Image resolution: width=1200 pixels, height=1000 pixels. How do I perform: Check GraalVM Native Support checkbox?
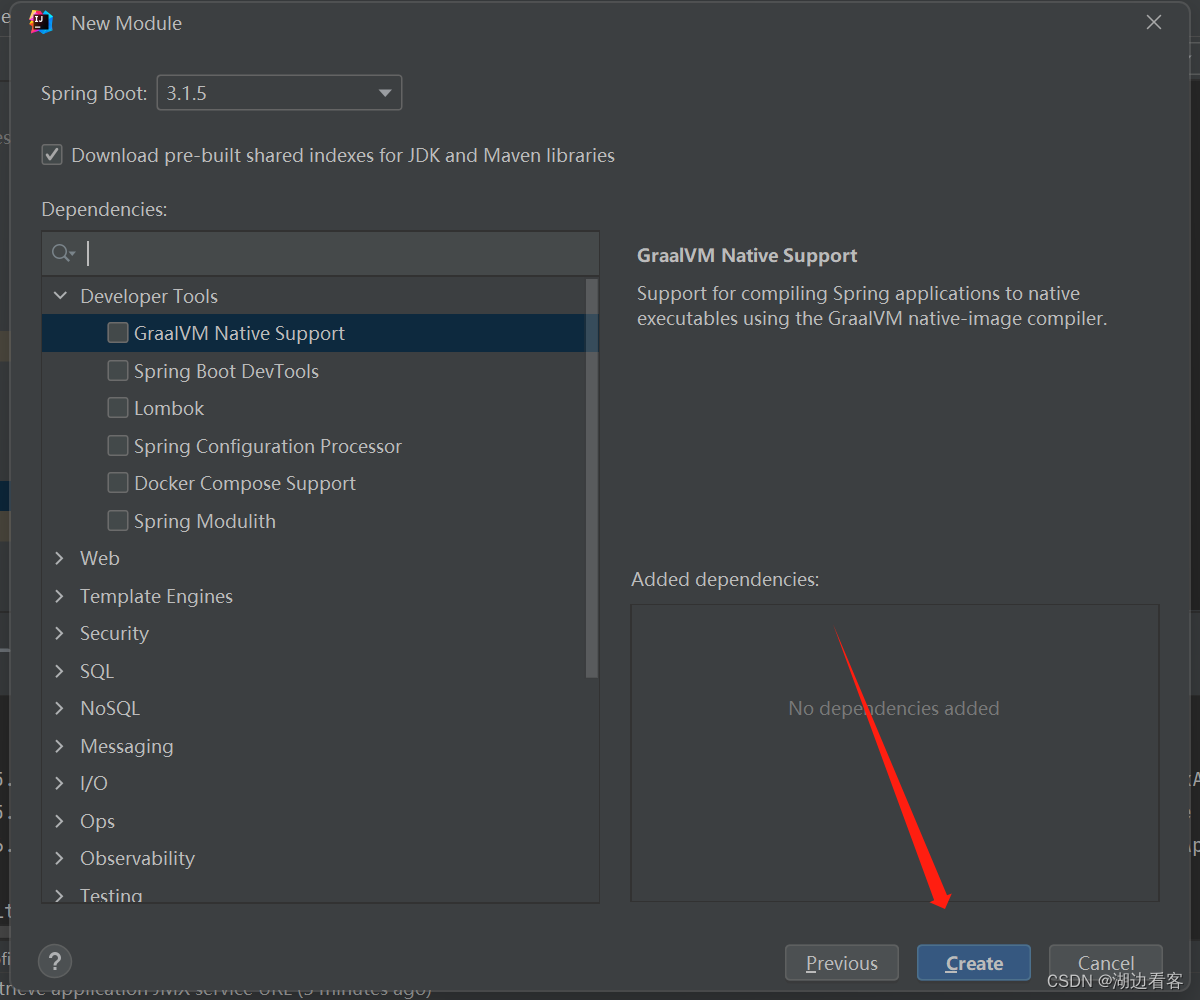click(118, 333)
